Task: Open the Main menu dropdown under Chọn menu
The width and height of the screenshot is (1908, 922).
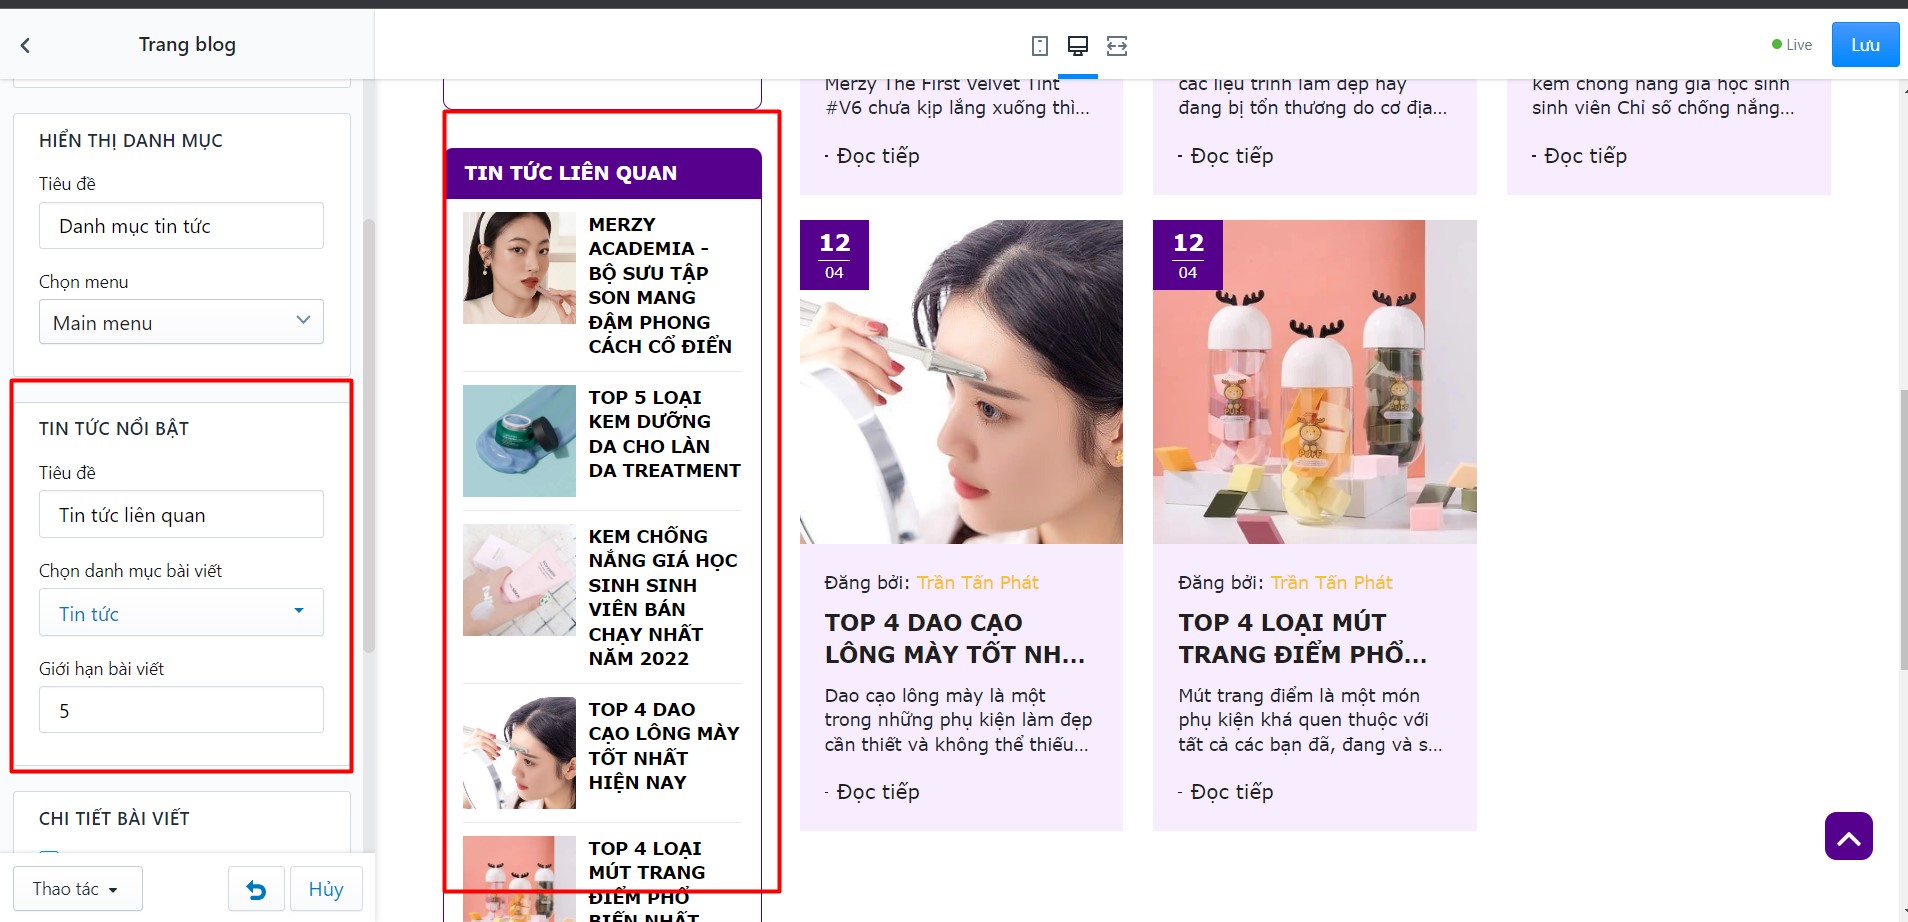Action: (x=181, y=322)
